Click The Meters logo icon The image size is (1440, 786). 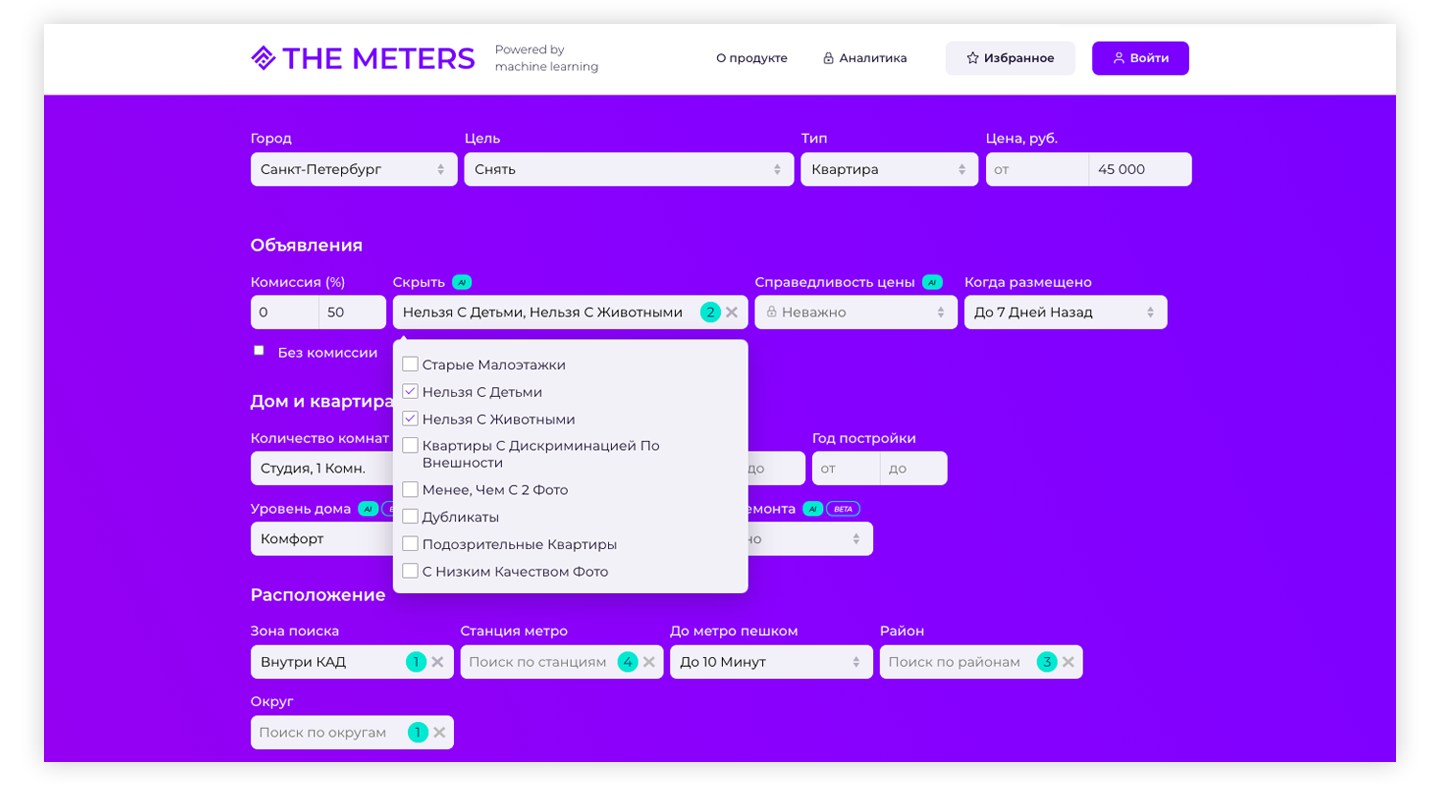click(263, 58)
